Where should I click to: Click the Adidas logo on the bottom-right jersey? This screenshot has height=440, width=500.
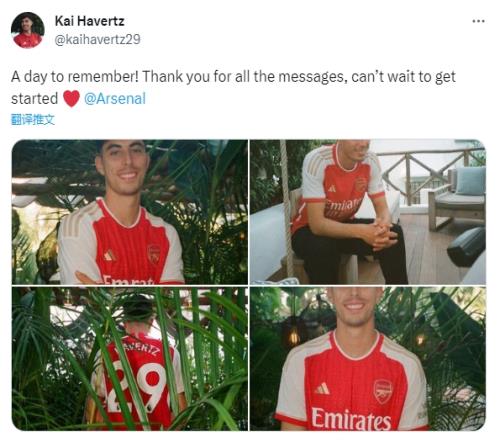tap(322, 389)
